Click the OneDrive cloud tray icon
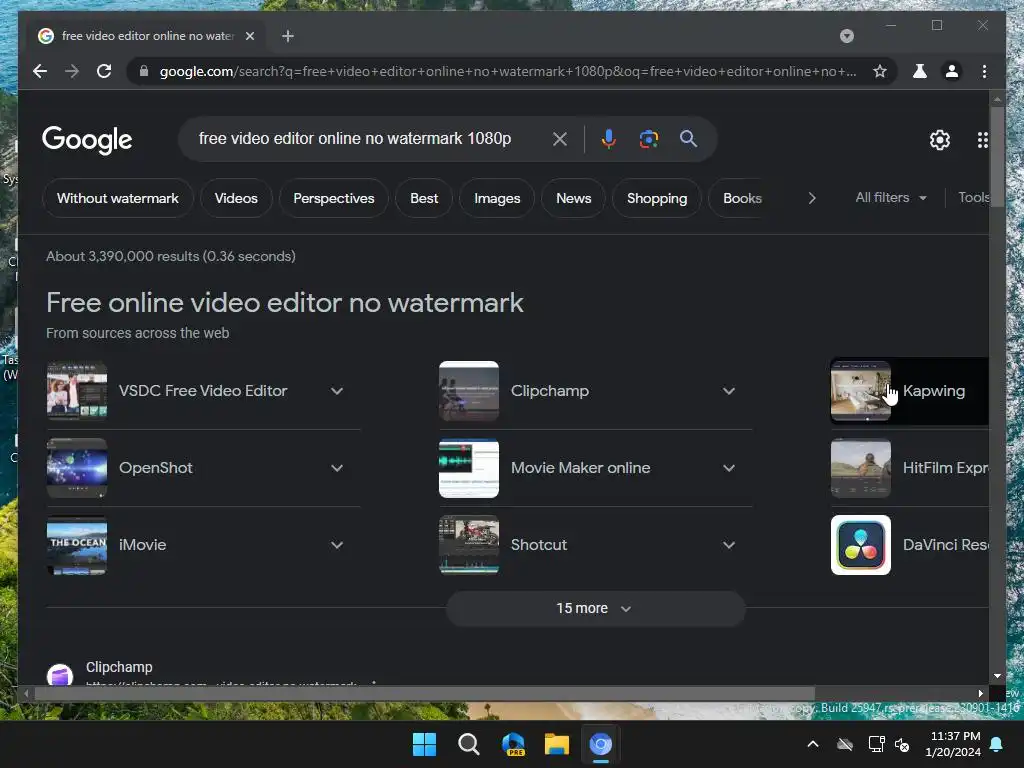The width and height of the screenshot is (1024, 768). click(845, 744)
